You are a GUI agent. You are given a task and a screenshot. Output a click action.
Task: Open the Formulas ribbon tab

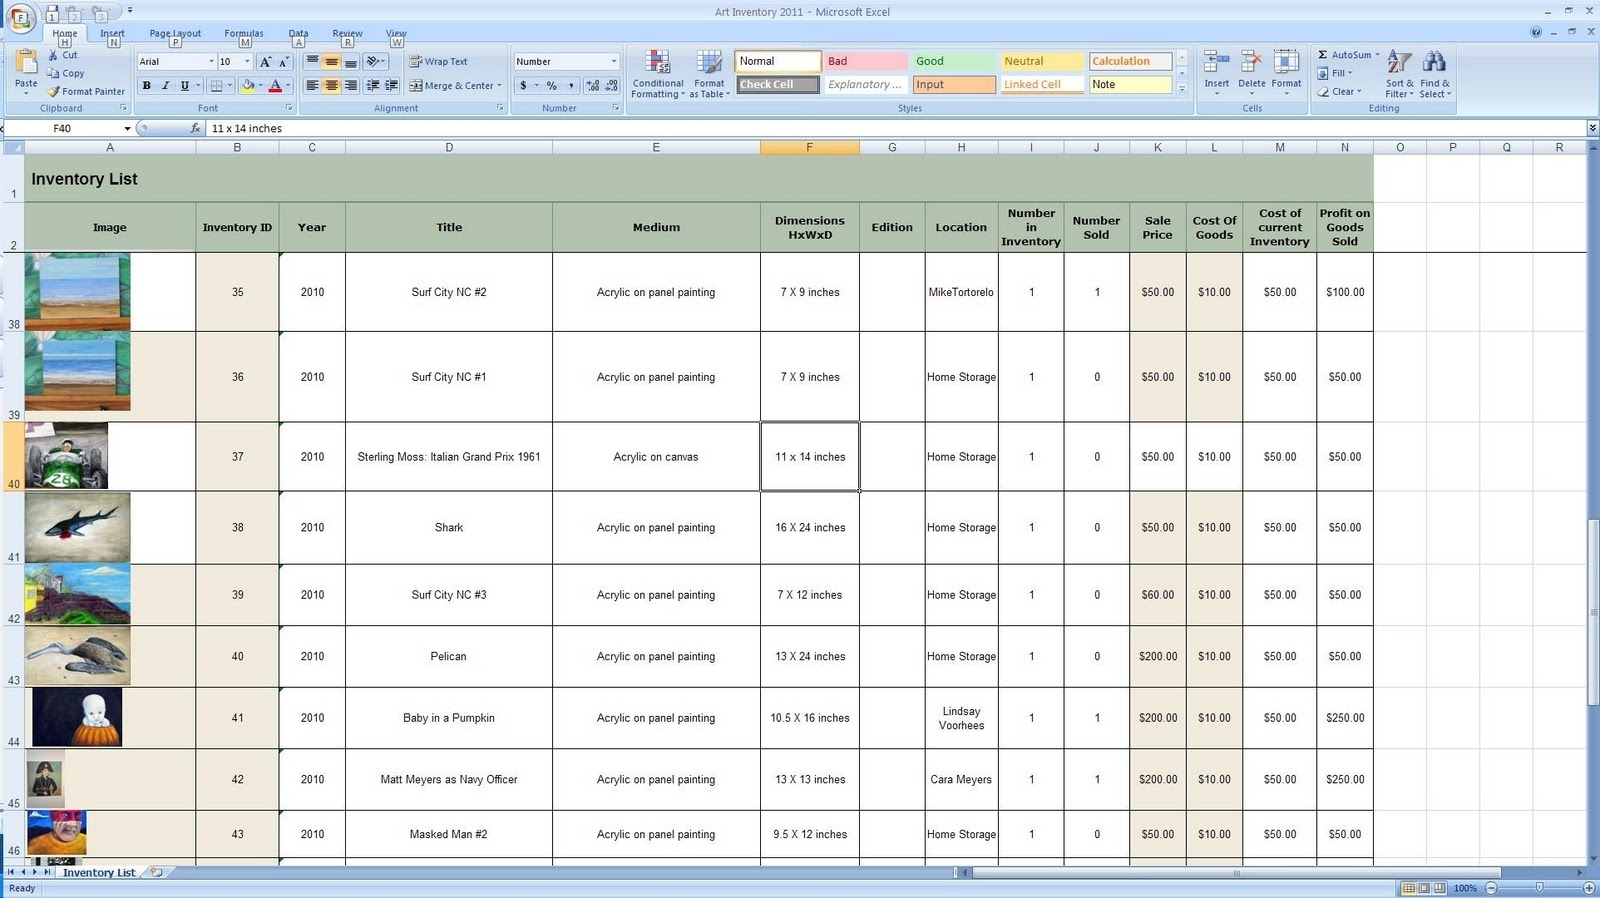tap(244, 33)
